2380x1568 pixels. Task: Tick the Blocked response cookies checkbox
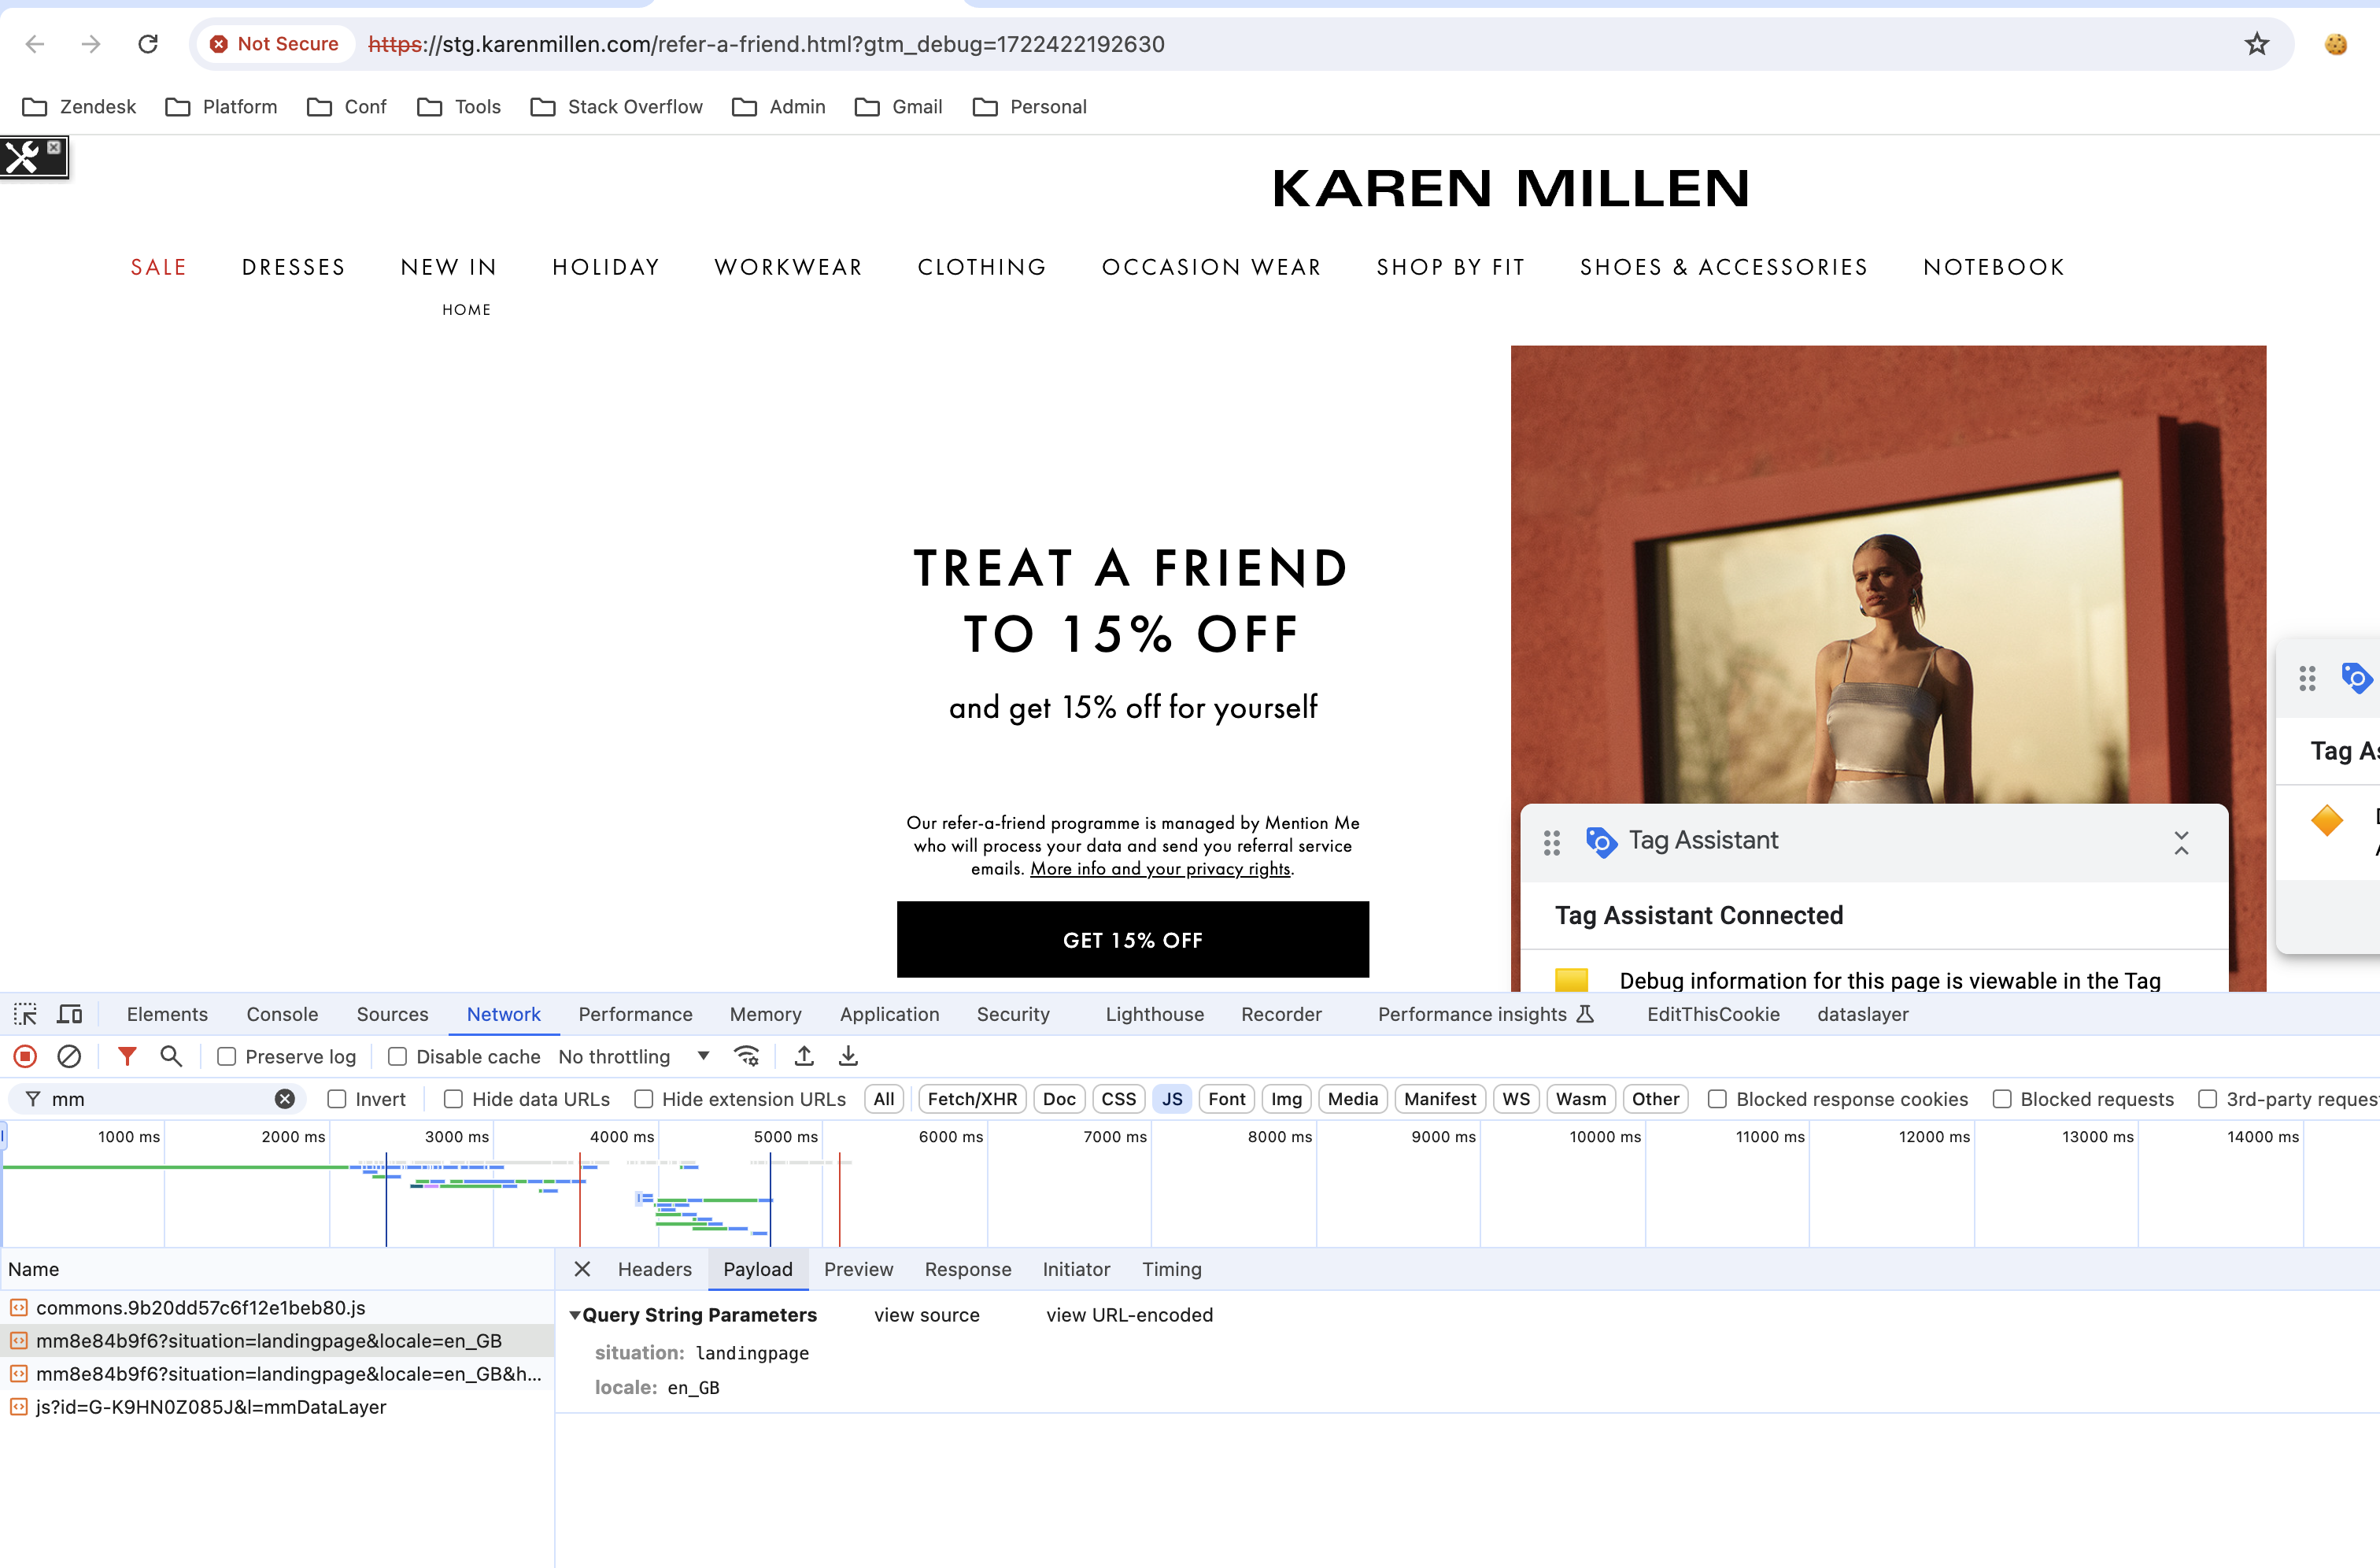[x=1717, y=1099]
